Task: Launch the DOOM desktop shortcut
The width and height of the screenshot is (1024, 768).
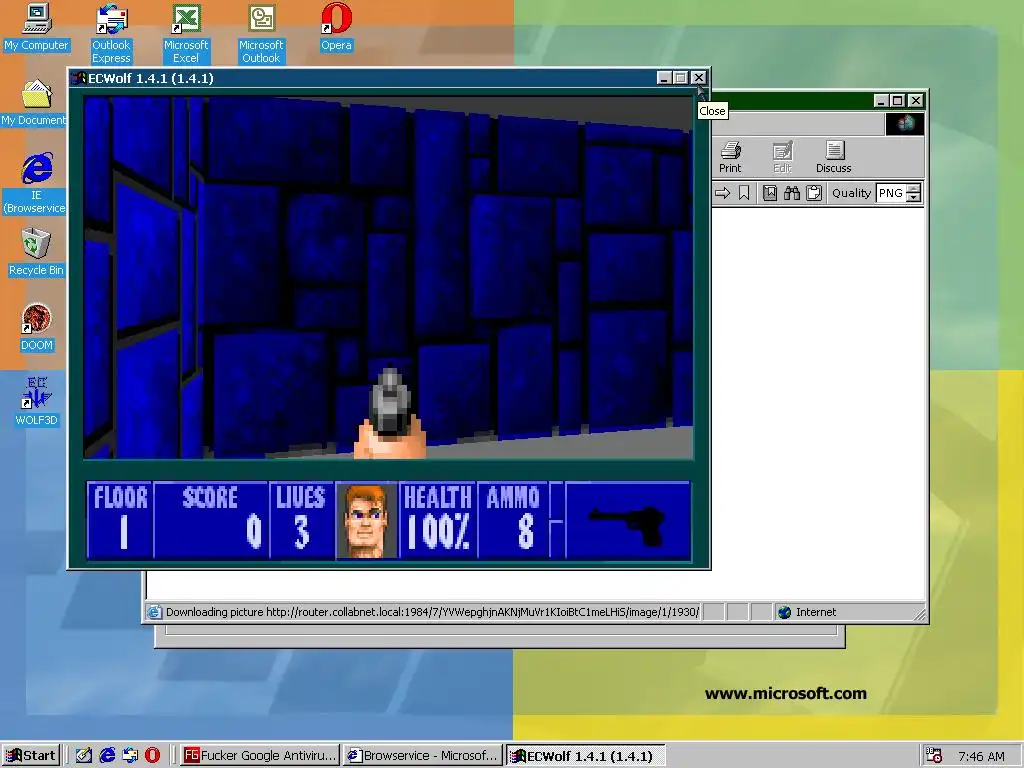Action: point(37,327)
